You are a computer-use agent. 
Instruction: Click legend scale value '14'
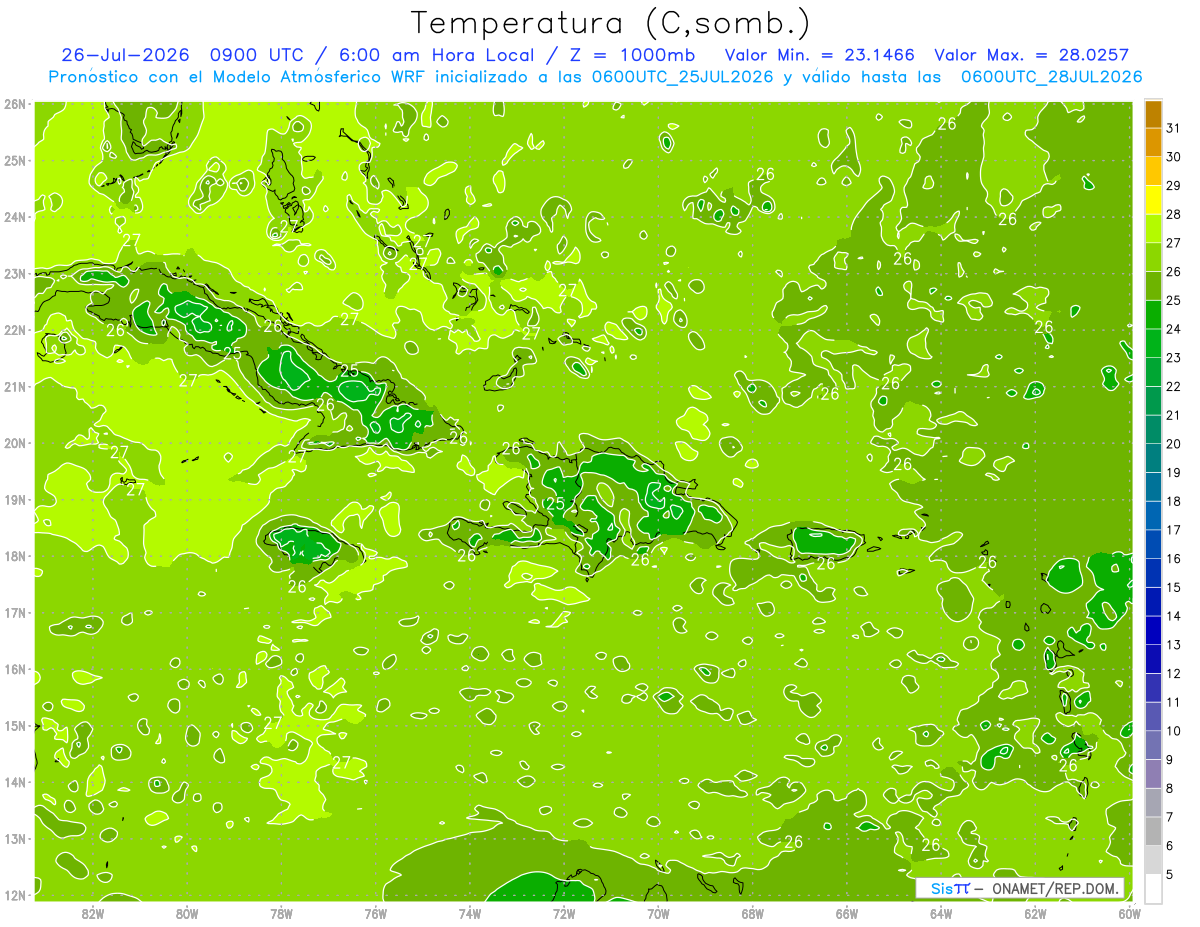1173,616
